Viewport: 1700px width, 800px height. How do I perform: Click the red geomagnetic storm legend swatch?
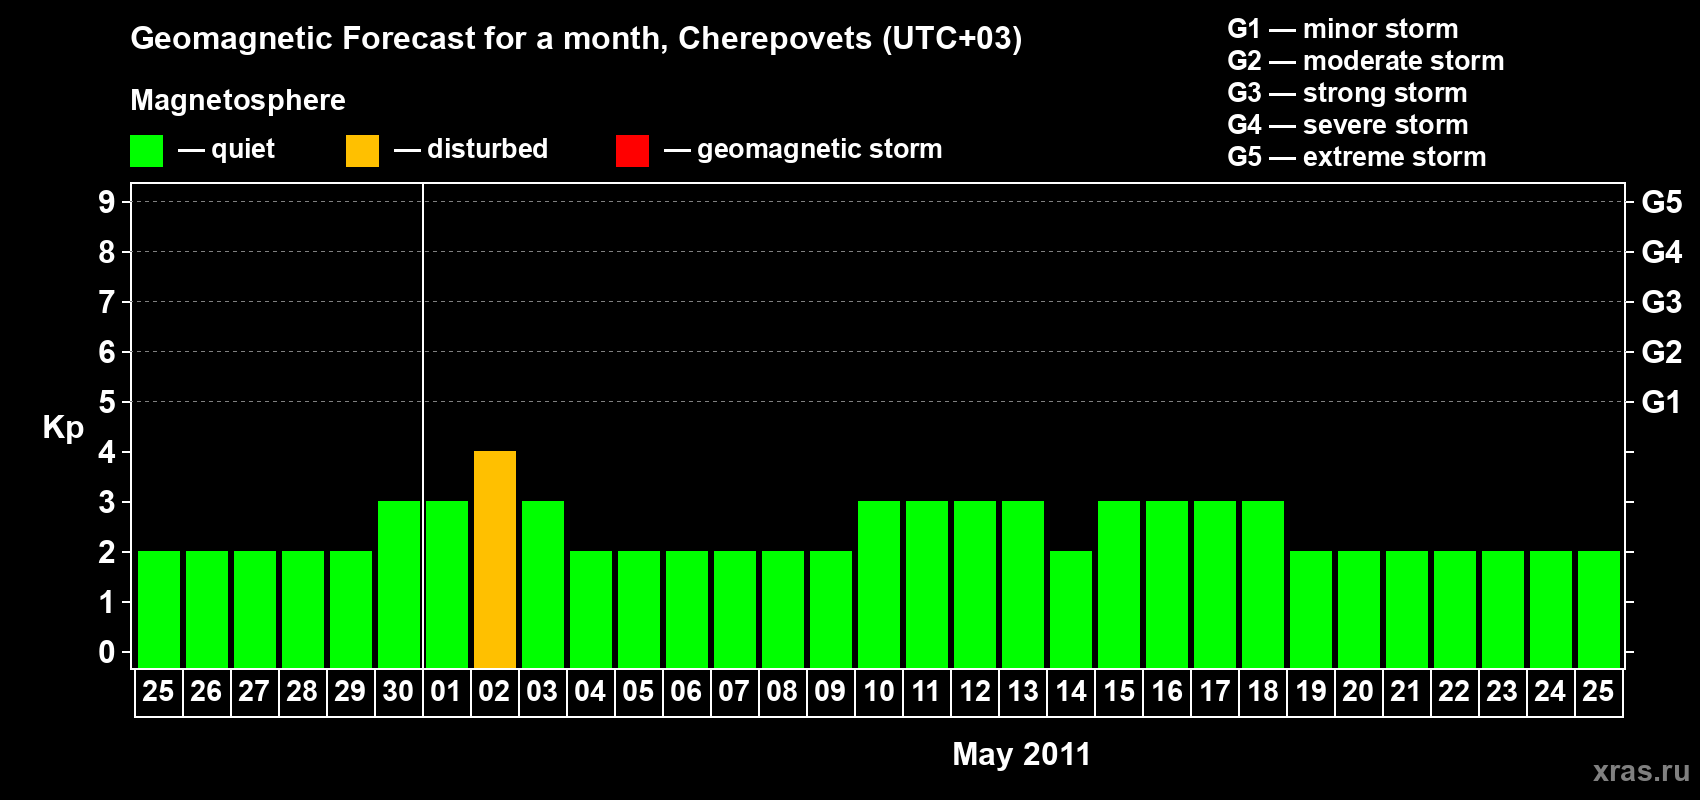[632, 151]
